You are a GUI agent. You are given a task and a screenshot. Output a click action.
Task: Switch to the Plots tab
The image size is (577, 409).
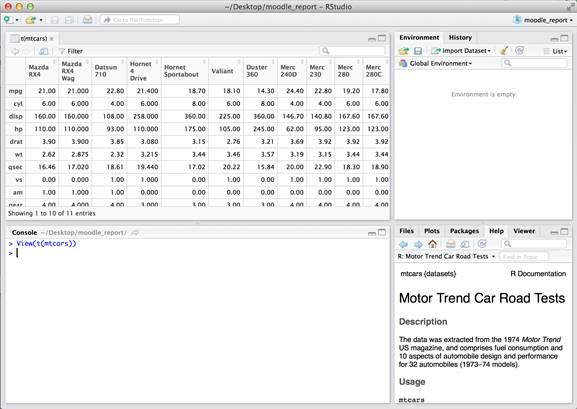point(432,231)
